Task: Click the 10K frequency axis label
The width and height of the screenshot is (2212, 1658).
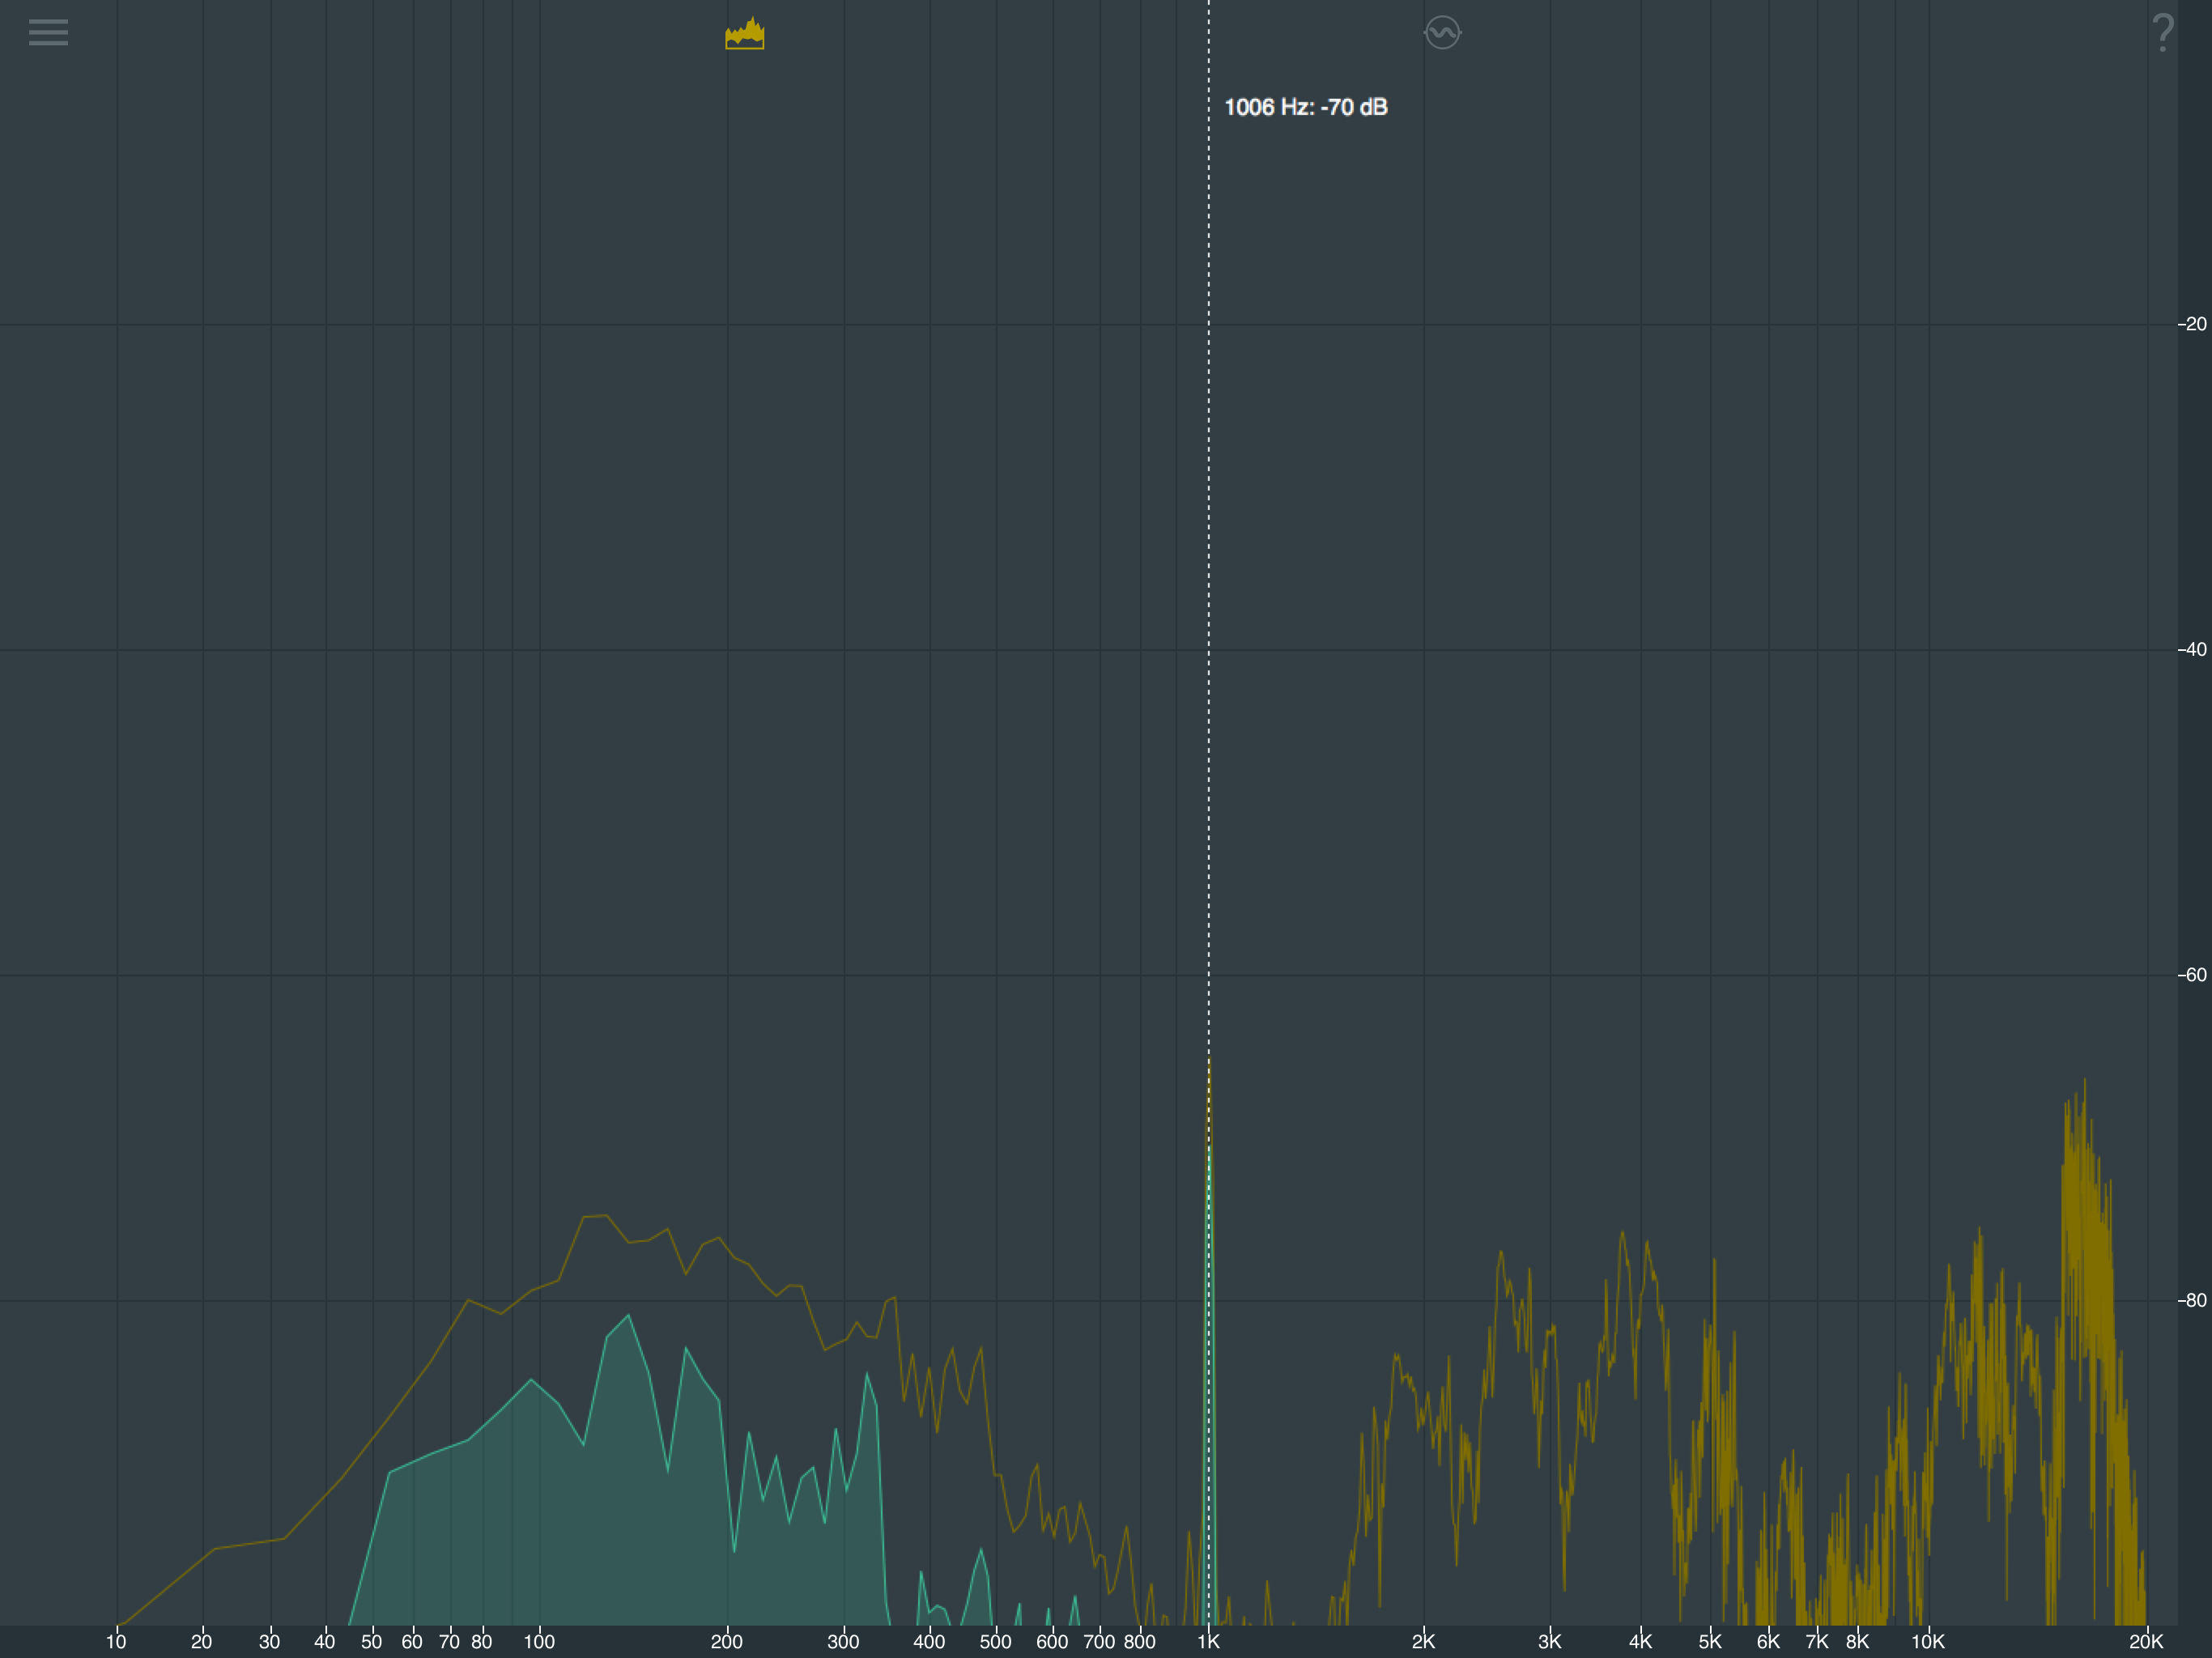Action: tap(1928, 1641)
